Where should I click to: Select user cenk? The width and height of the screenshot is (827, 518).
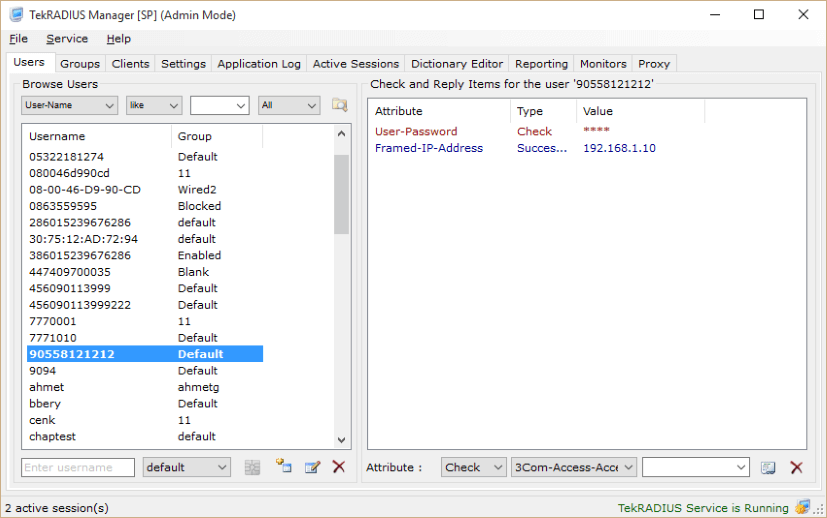[145, 420]
